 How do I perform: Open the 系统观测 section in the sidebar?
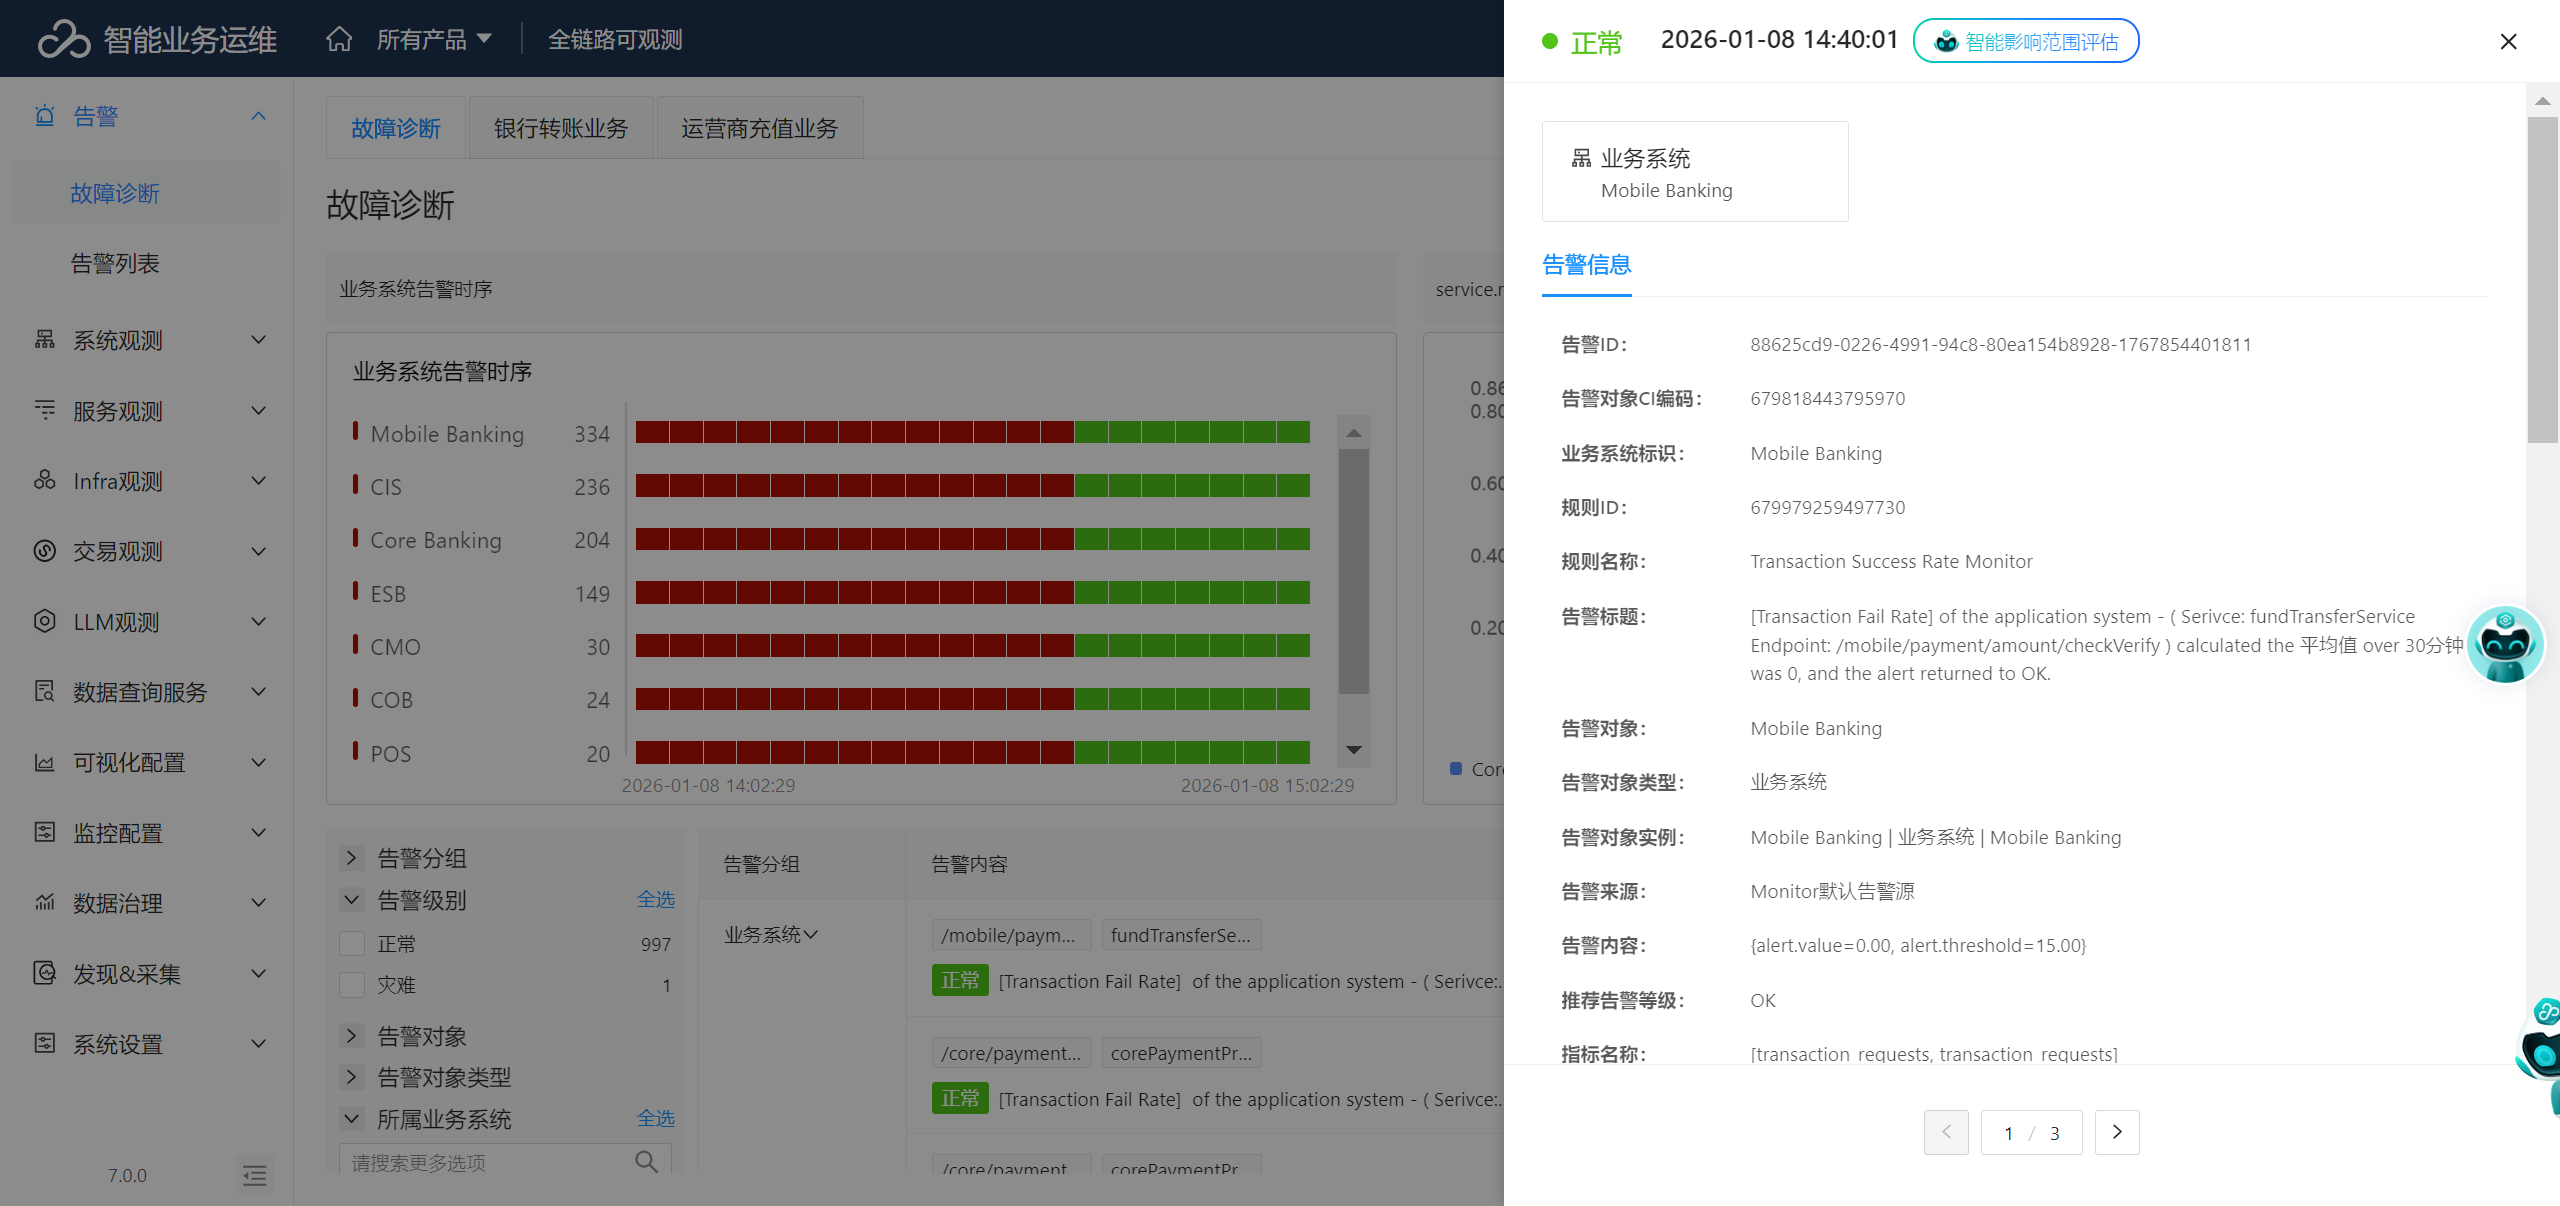click(45, 340)
